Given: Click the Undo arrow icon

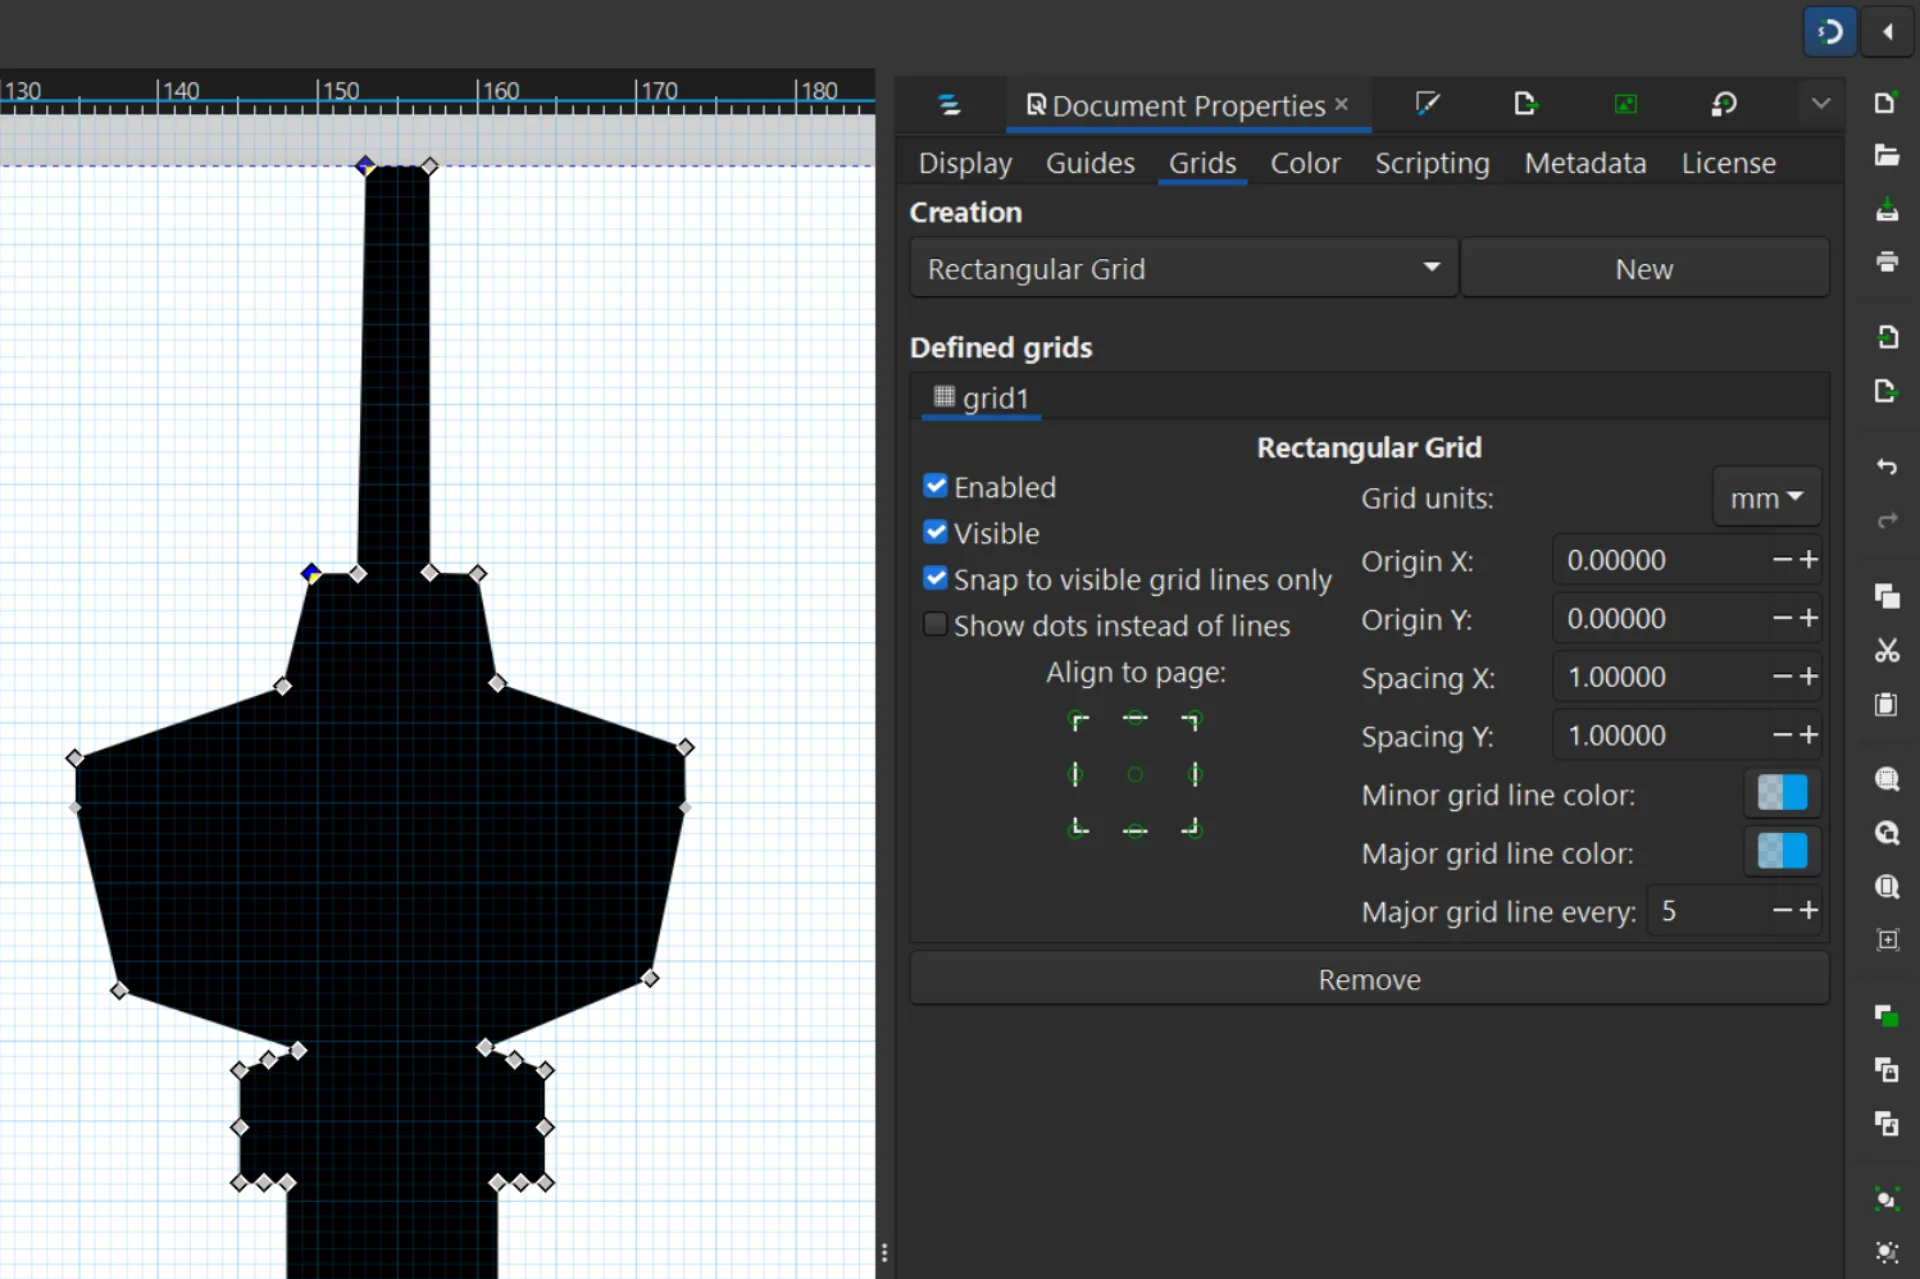Looking at the screenshot, I should 1886,467.
